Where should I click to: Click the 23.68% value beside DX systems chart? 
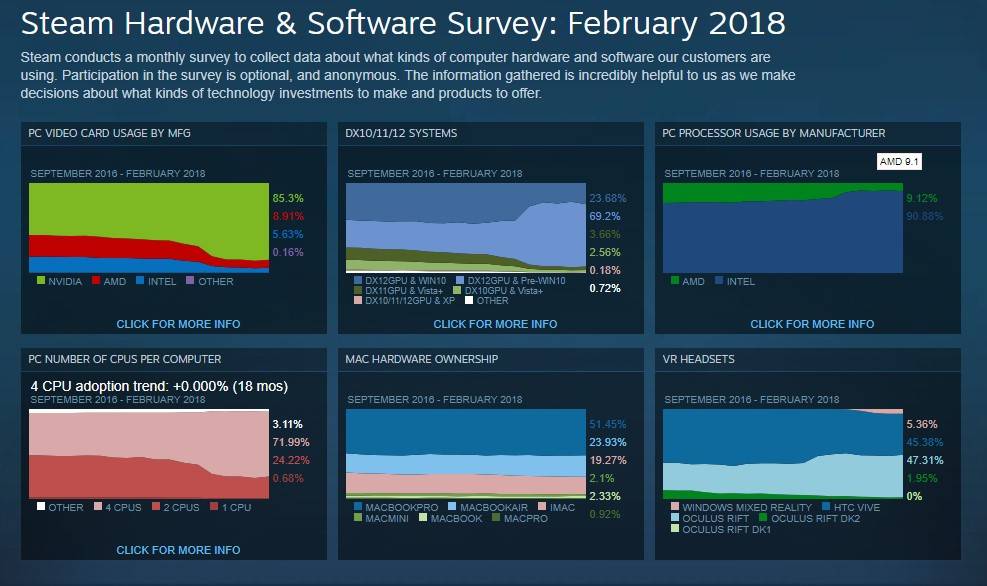[x=608, y=198]
